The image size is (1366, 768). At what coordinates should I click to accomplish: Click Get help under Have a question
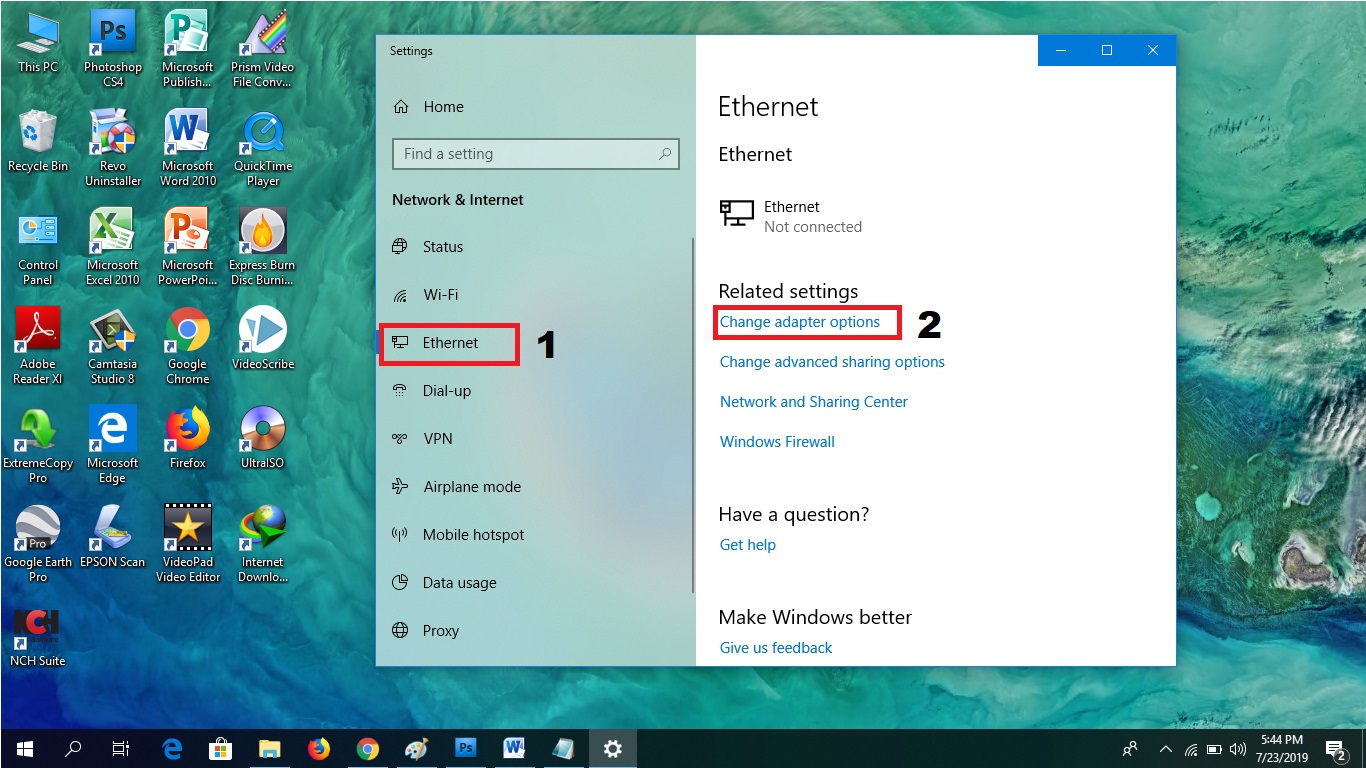747,544
